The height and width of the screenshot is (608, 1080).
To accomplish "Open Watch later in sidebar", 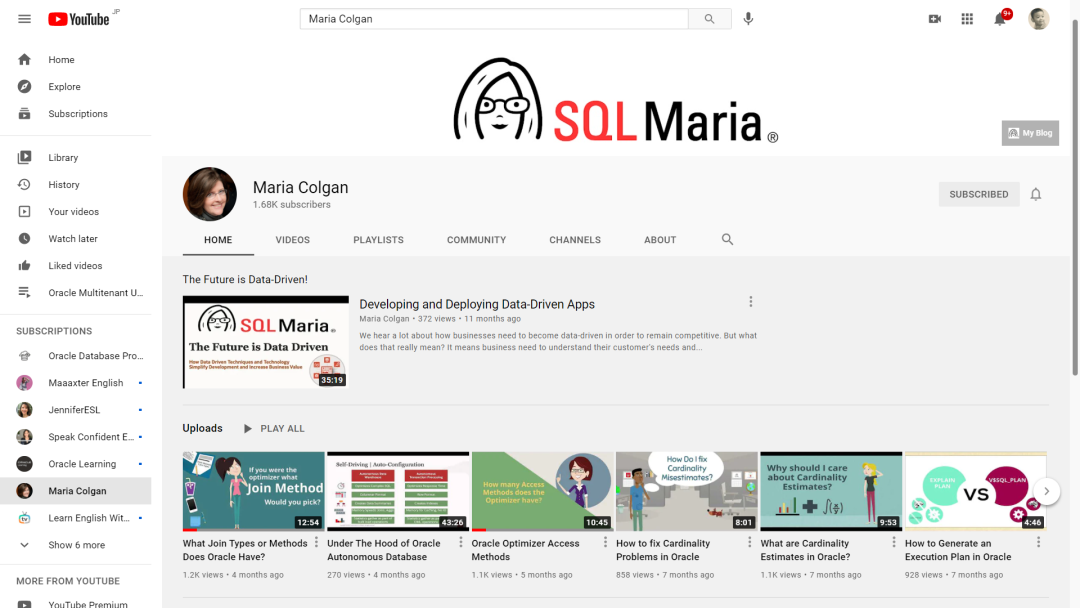I will [76, 238].
